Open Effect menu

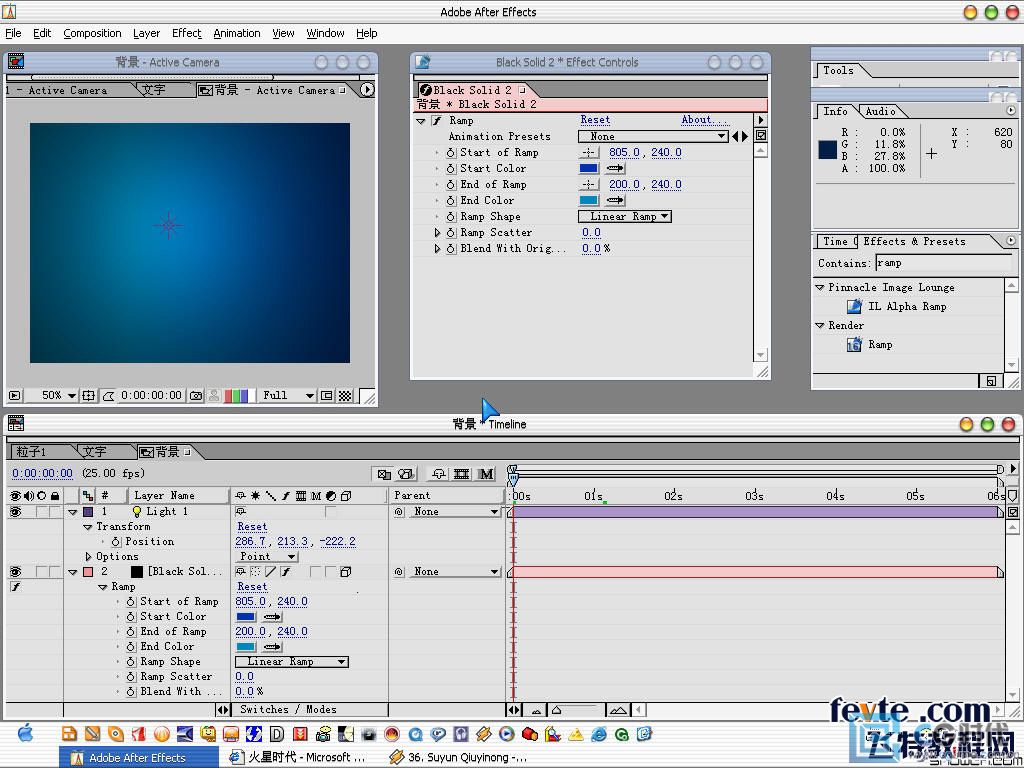[186, 33]
